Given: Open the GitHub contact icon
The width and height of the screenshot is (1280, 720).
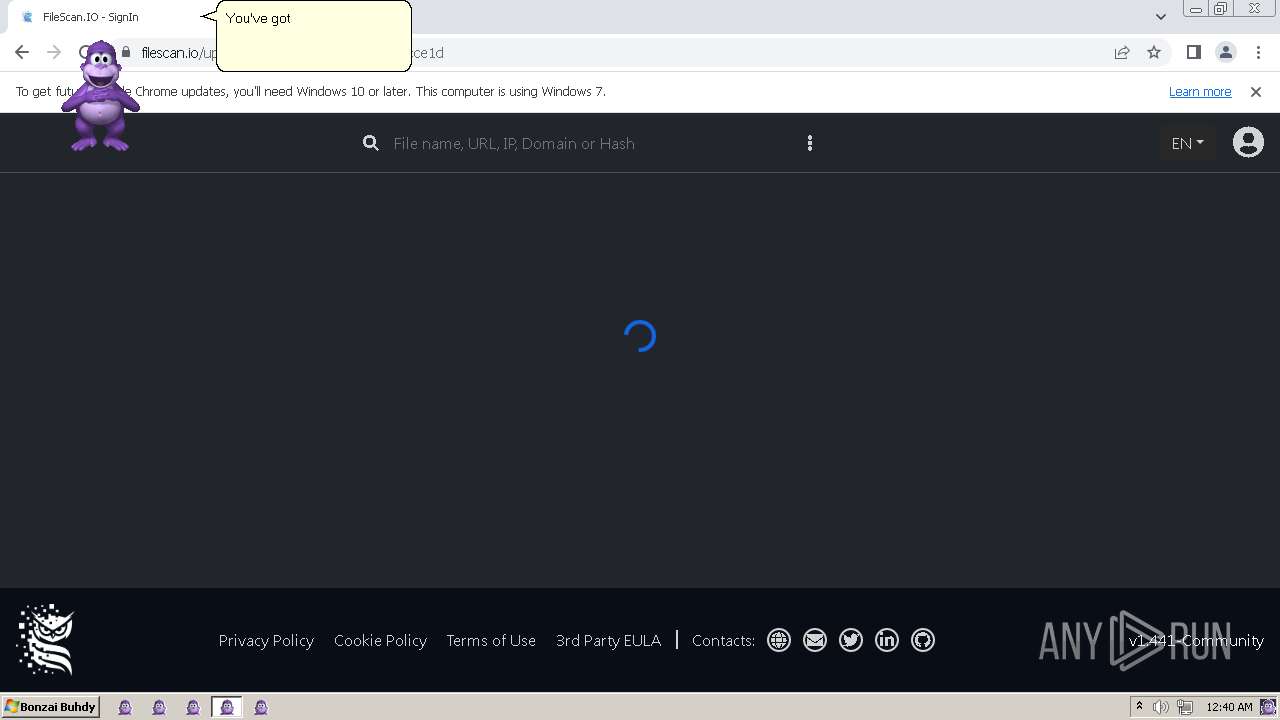Looking at the screenshot, I should [923, 640].
